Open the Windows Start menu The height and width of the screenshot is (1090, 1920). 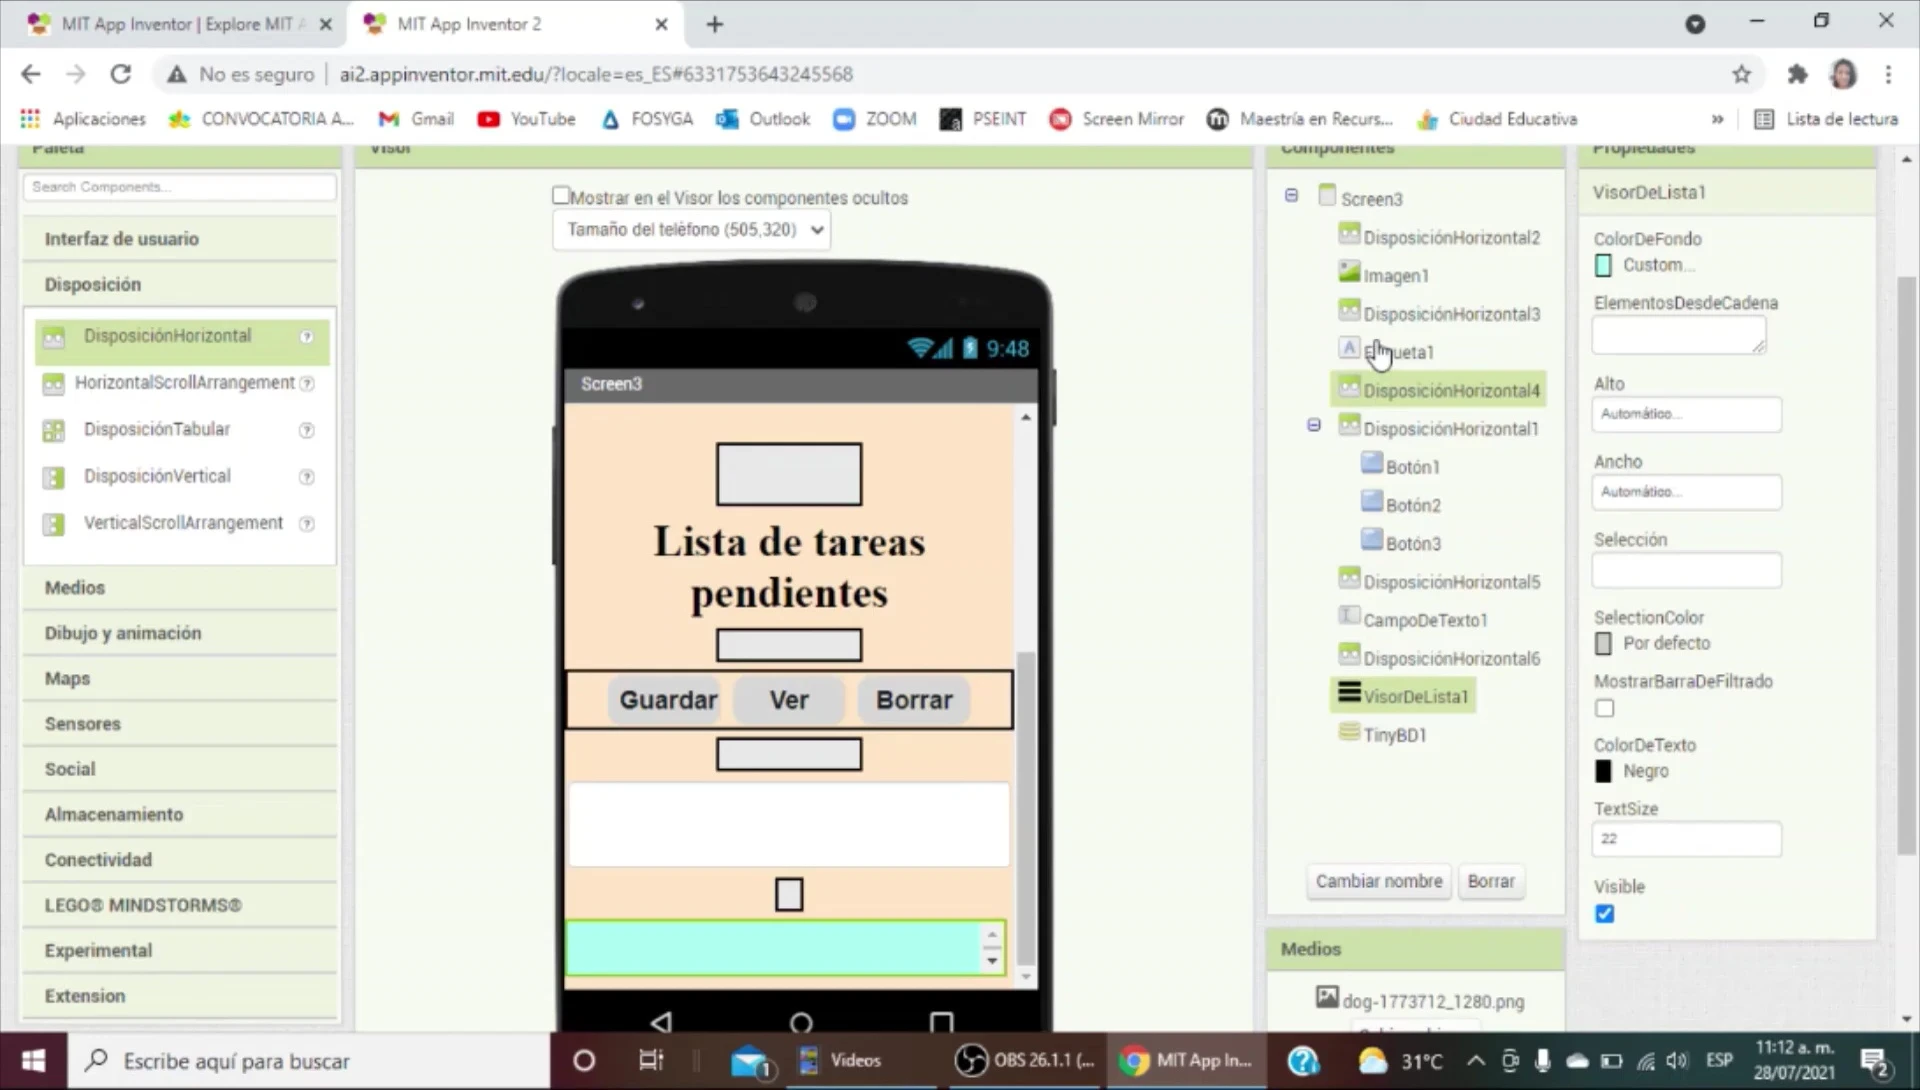pos(33,1061)
